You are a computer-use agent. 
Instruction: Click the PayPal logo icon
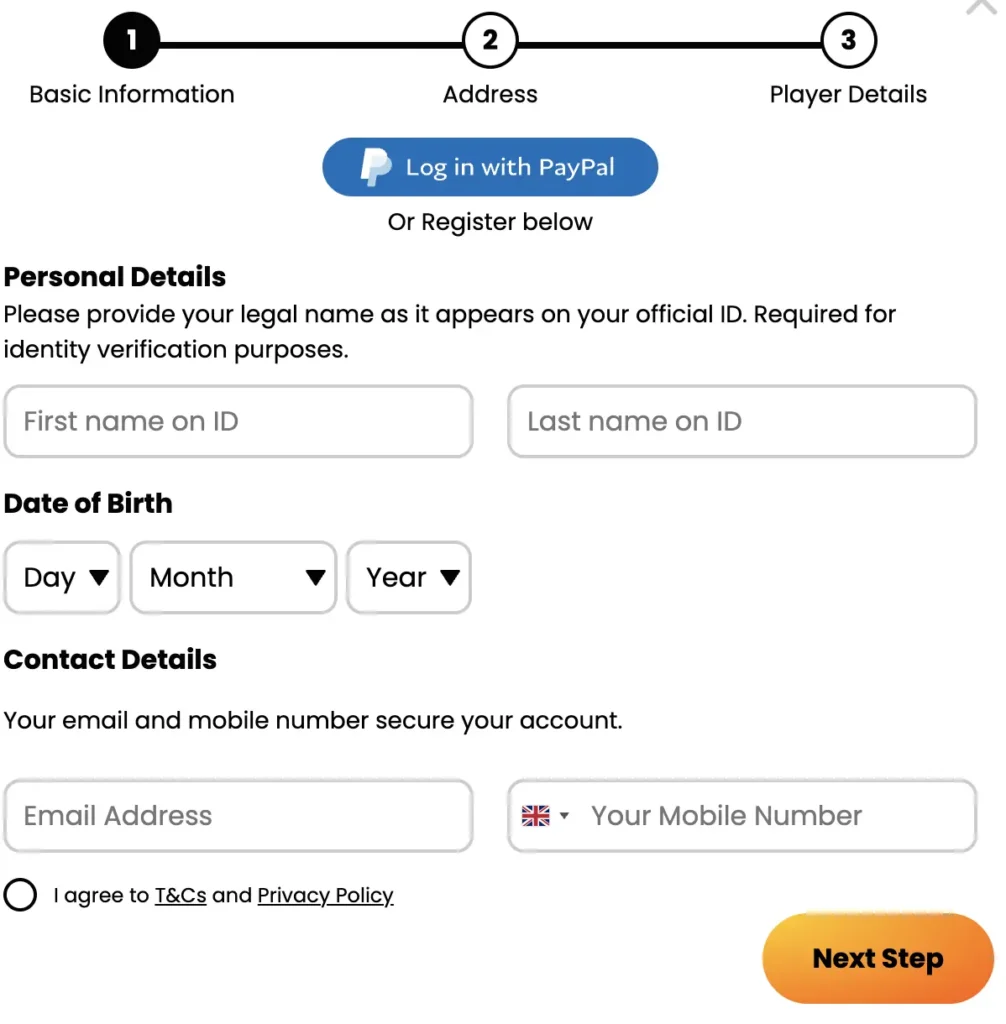pyautogui.click(x=376, y=167)
